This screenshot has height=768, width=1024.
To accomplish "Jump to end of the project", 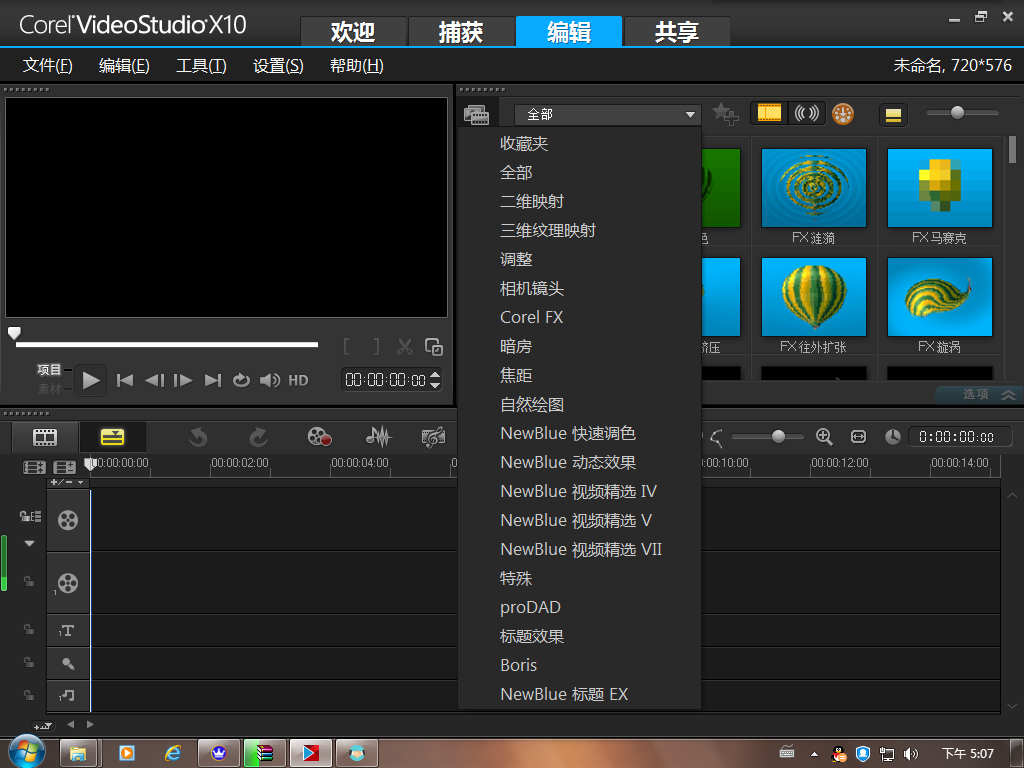I will pos(213,381).
